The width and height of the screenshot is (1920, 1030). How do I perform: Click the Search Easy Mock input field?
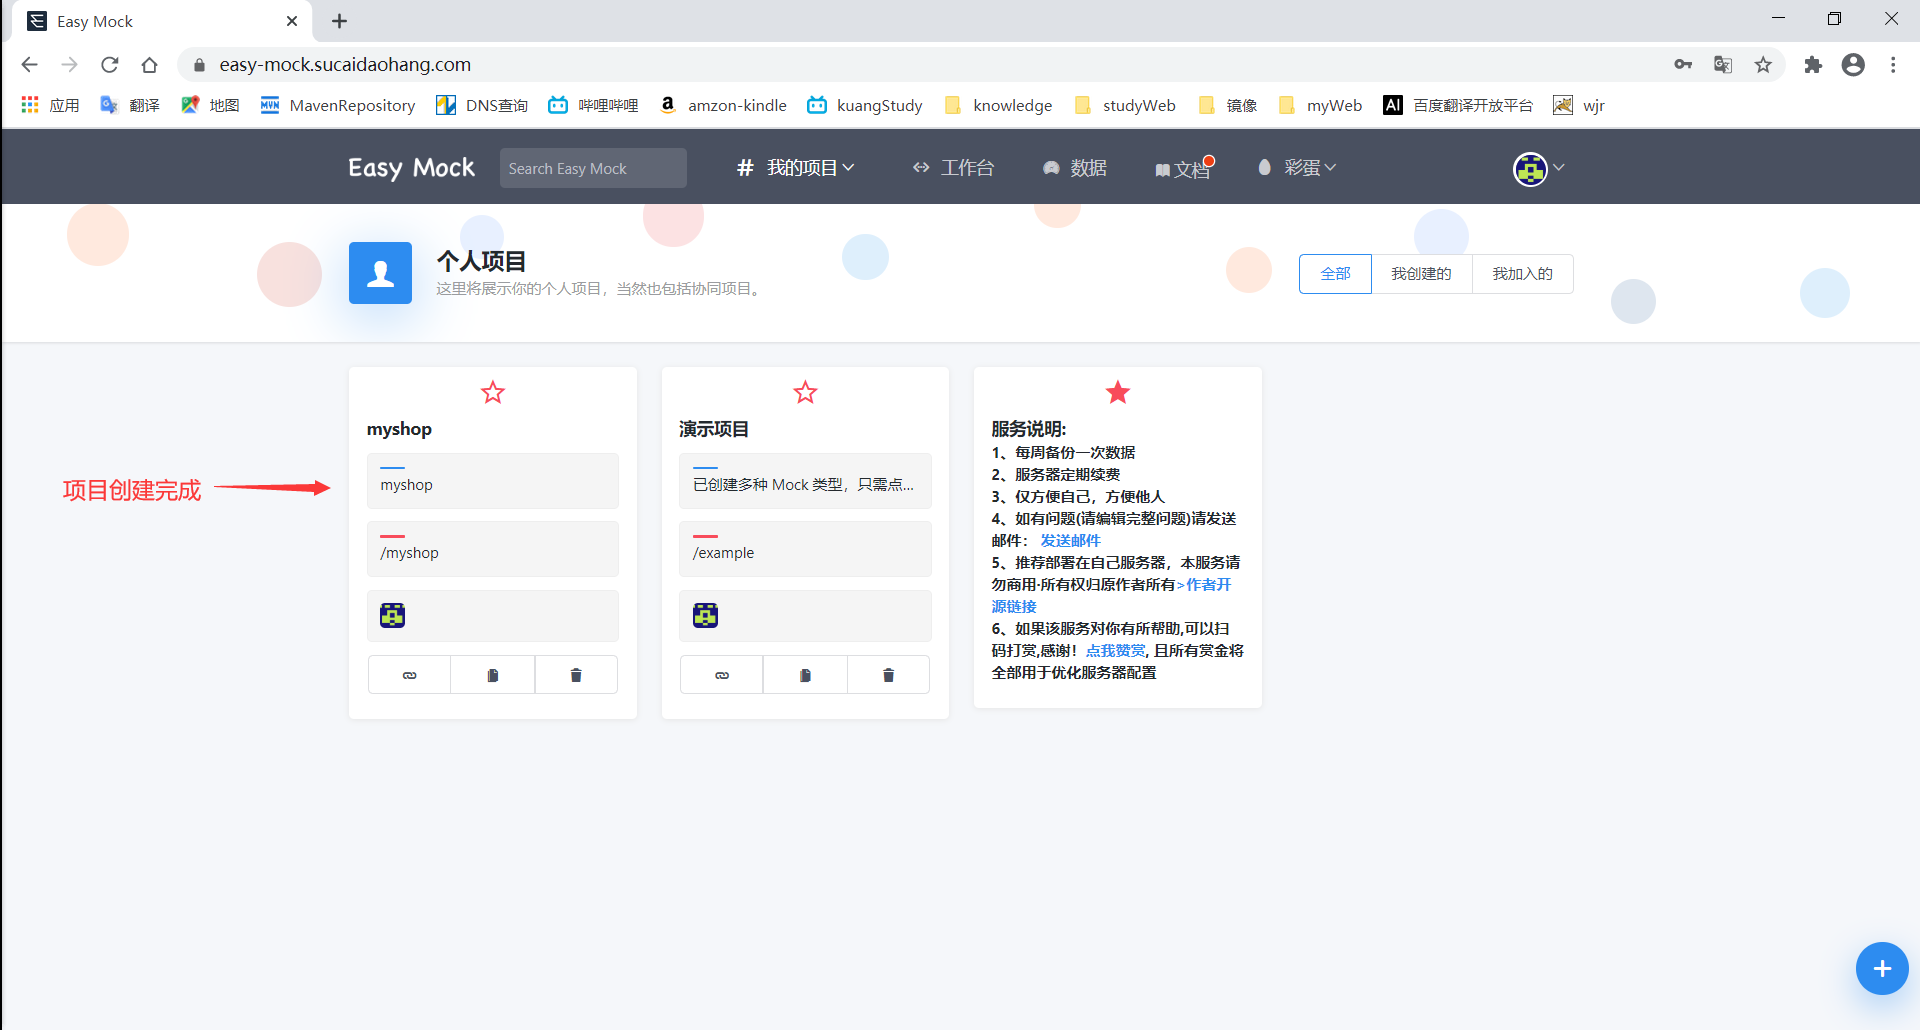click(592, 167)
